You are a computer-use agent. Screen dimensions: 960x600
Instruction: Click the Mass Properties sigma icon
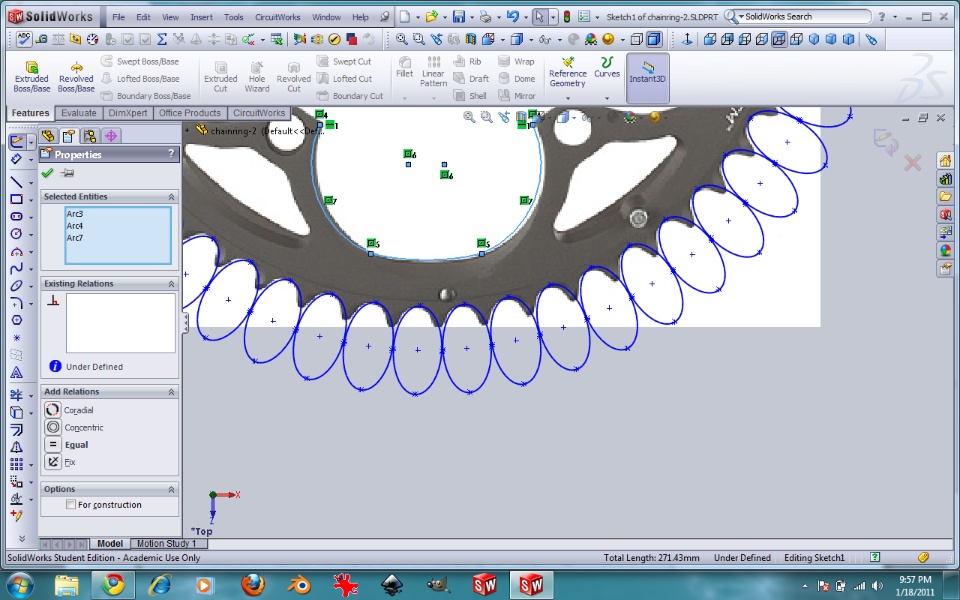click(162, 39)
